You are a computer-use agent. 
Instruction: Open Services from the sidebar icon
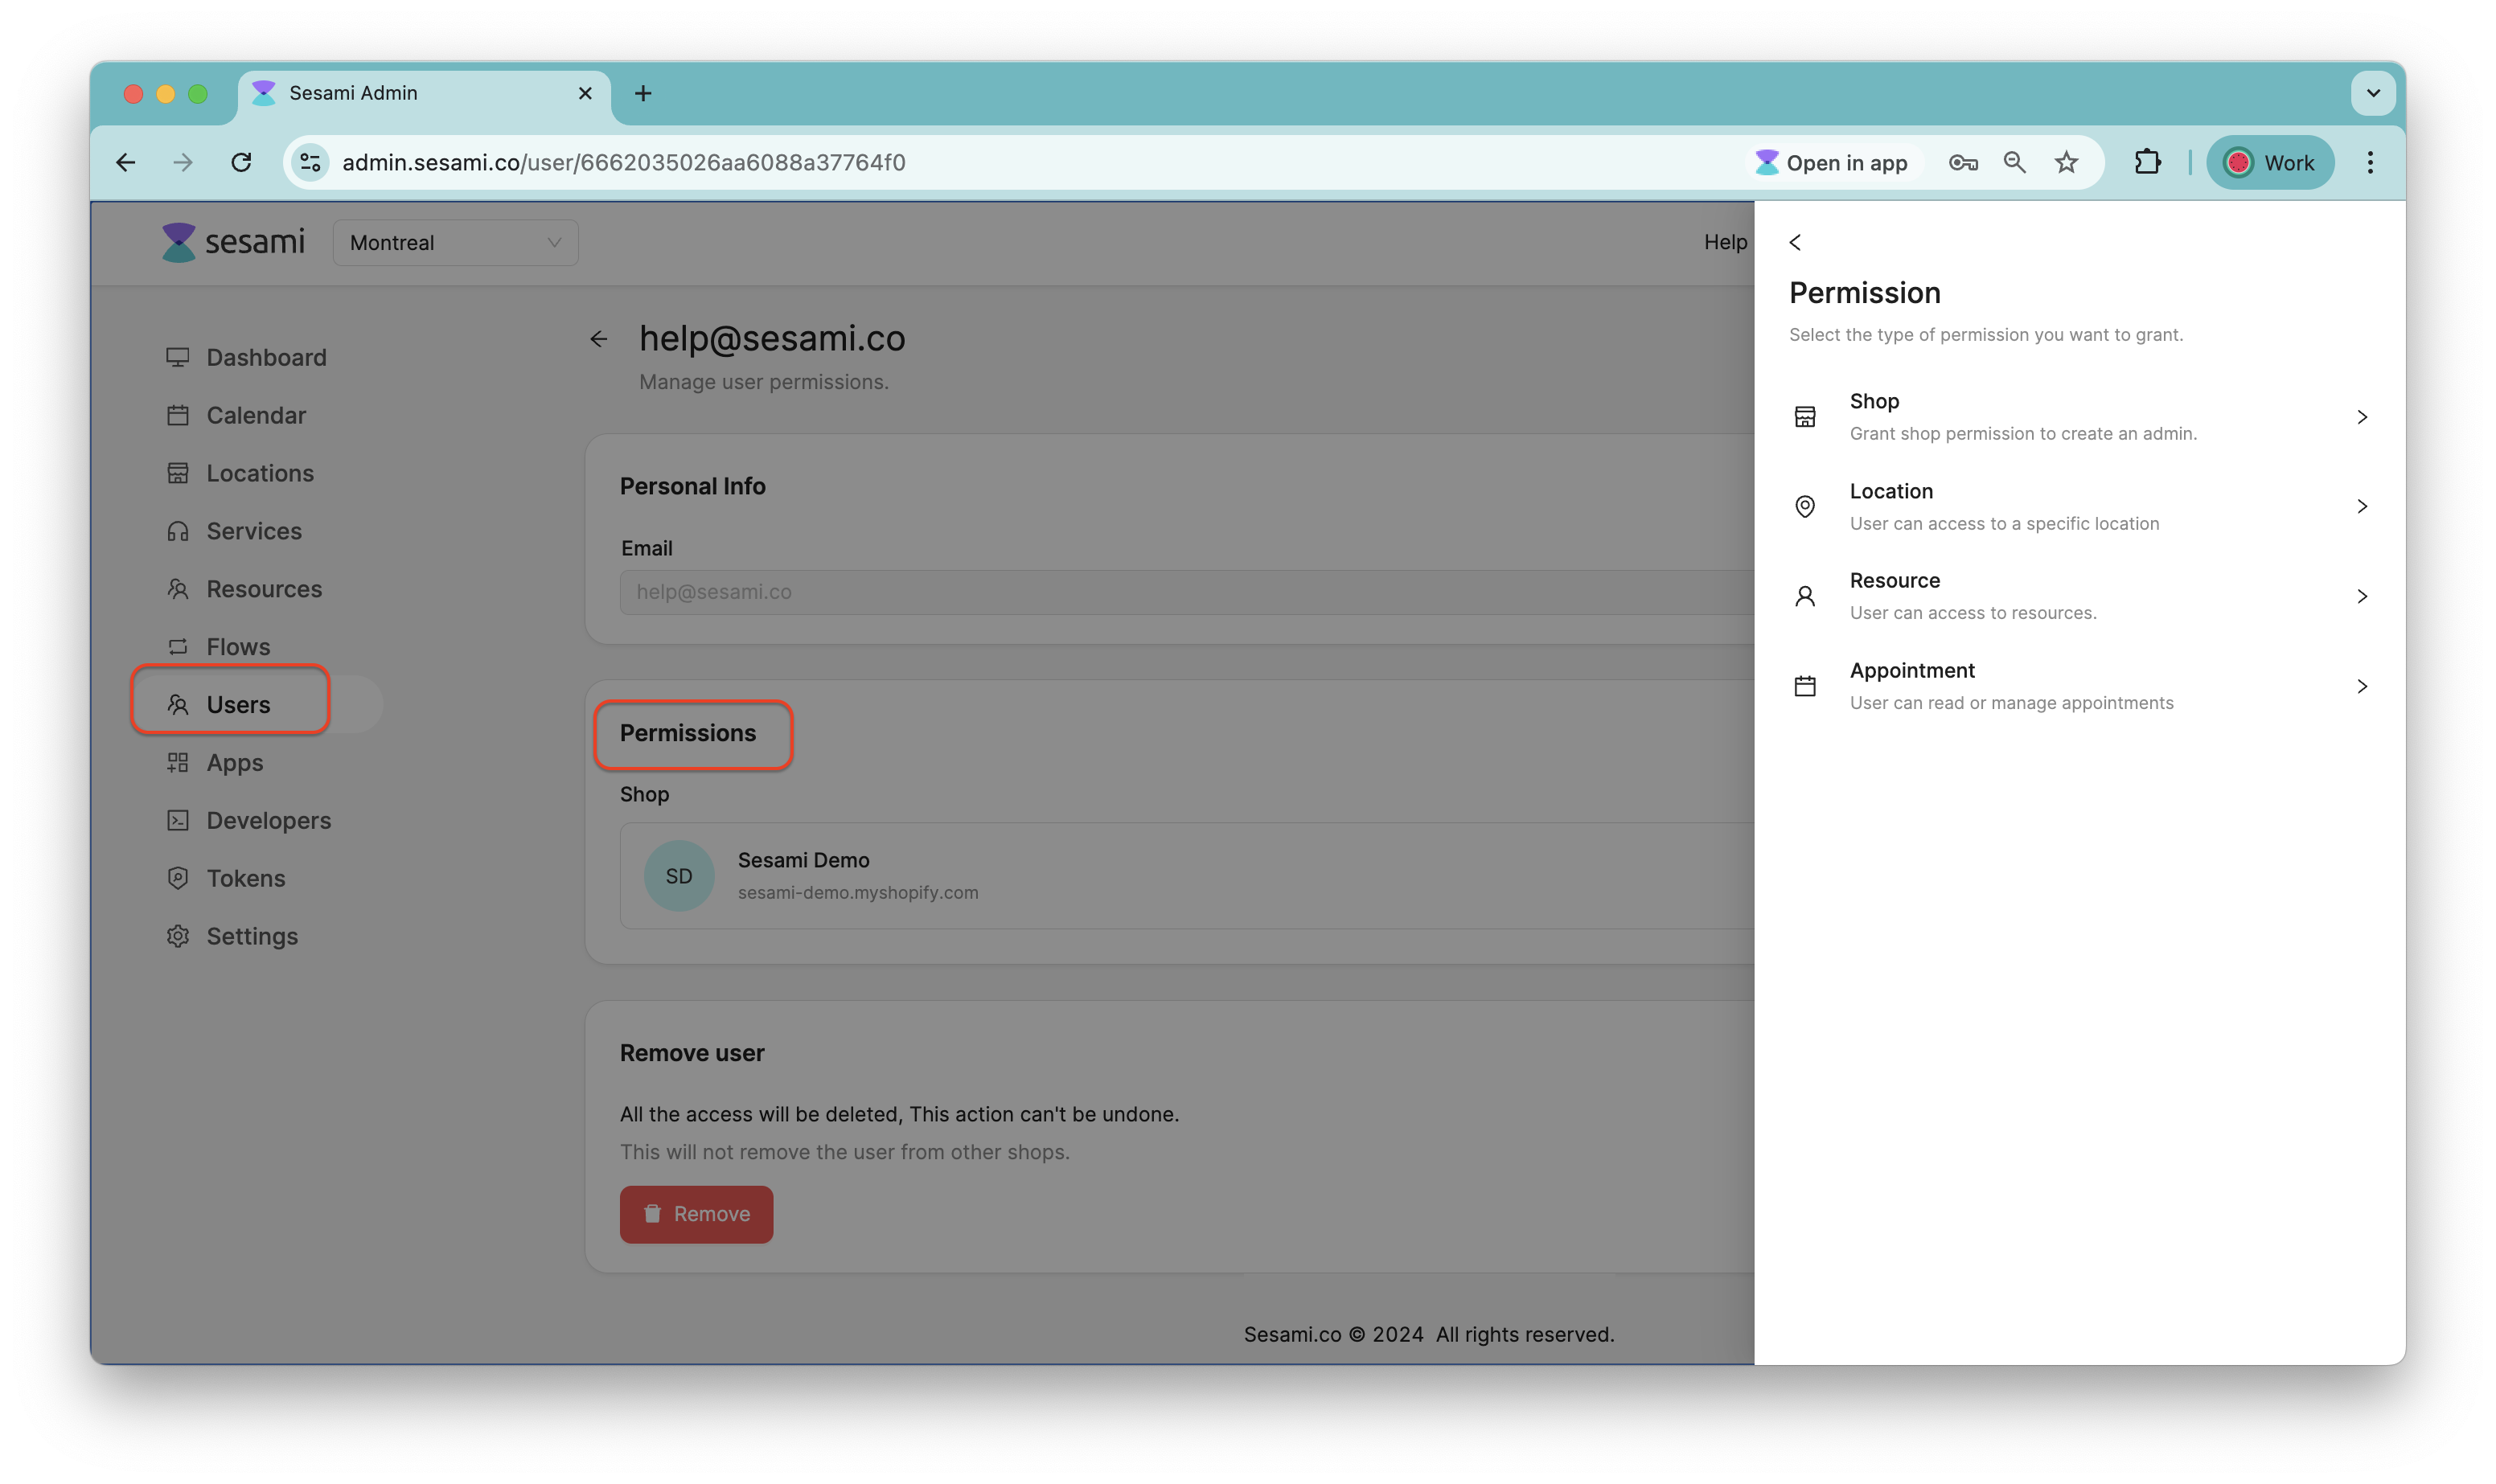pos(178,530)
